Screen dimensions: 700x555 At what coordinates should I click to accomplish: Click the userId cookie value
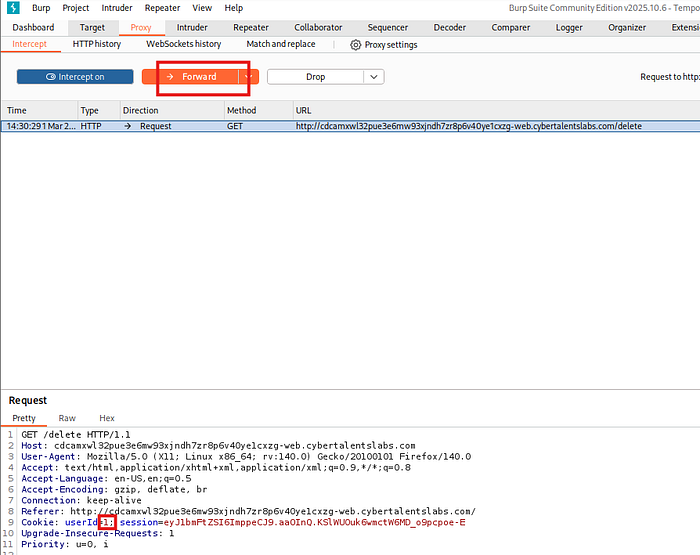coord(106,522)
